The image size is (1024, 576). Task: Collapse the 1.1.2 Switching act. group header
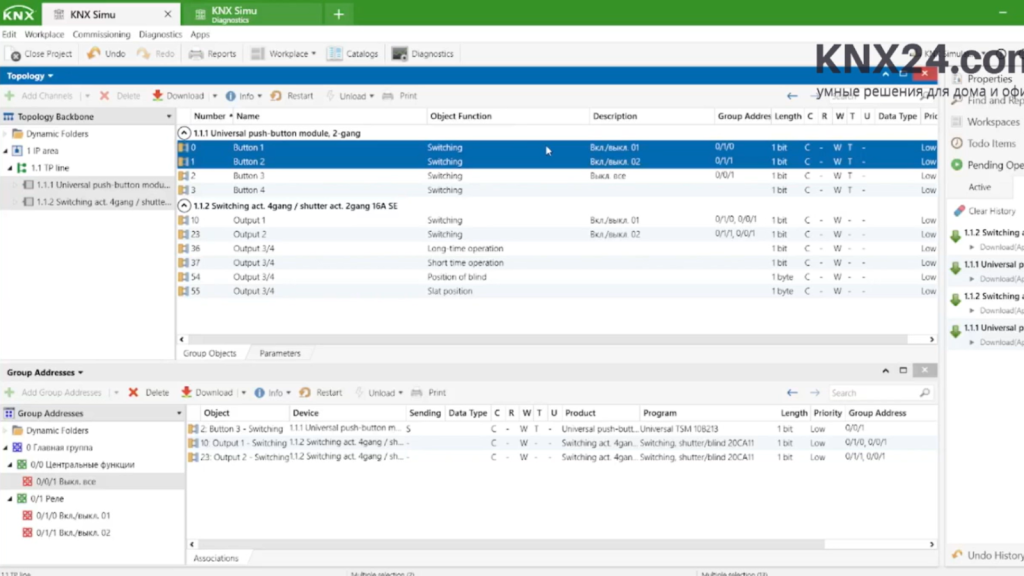coord(184,205)
